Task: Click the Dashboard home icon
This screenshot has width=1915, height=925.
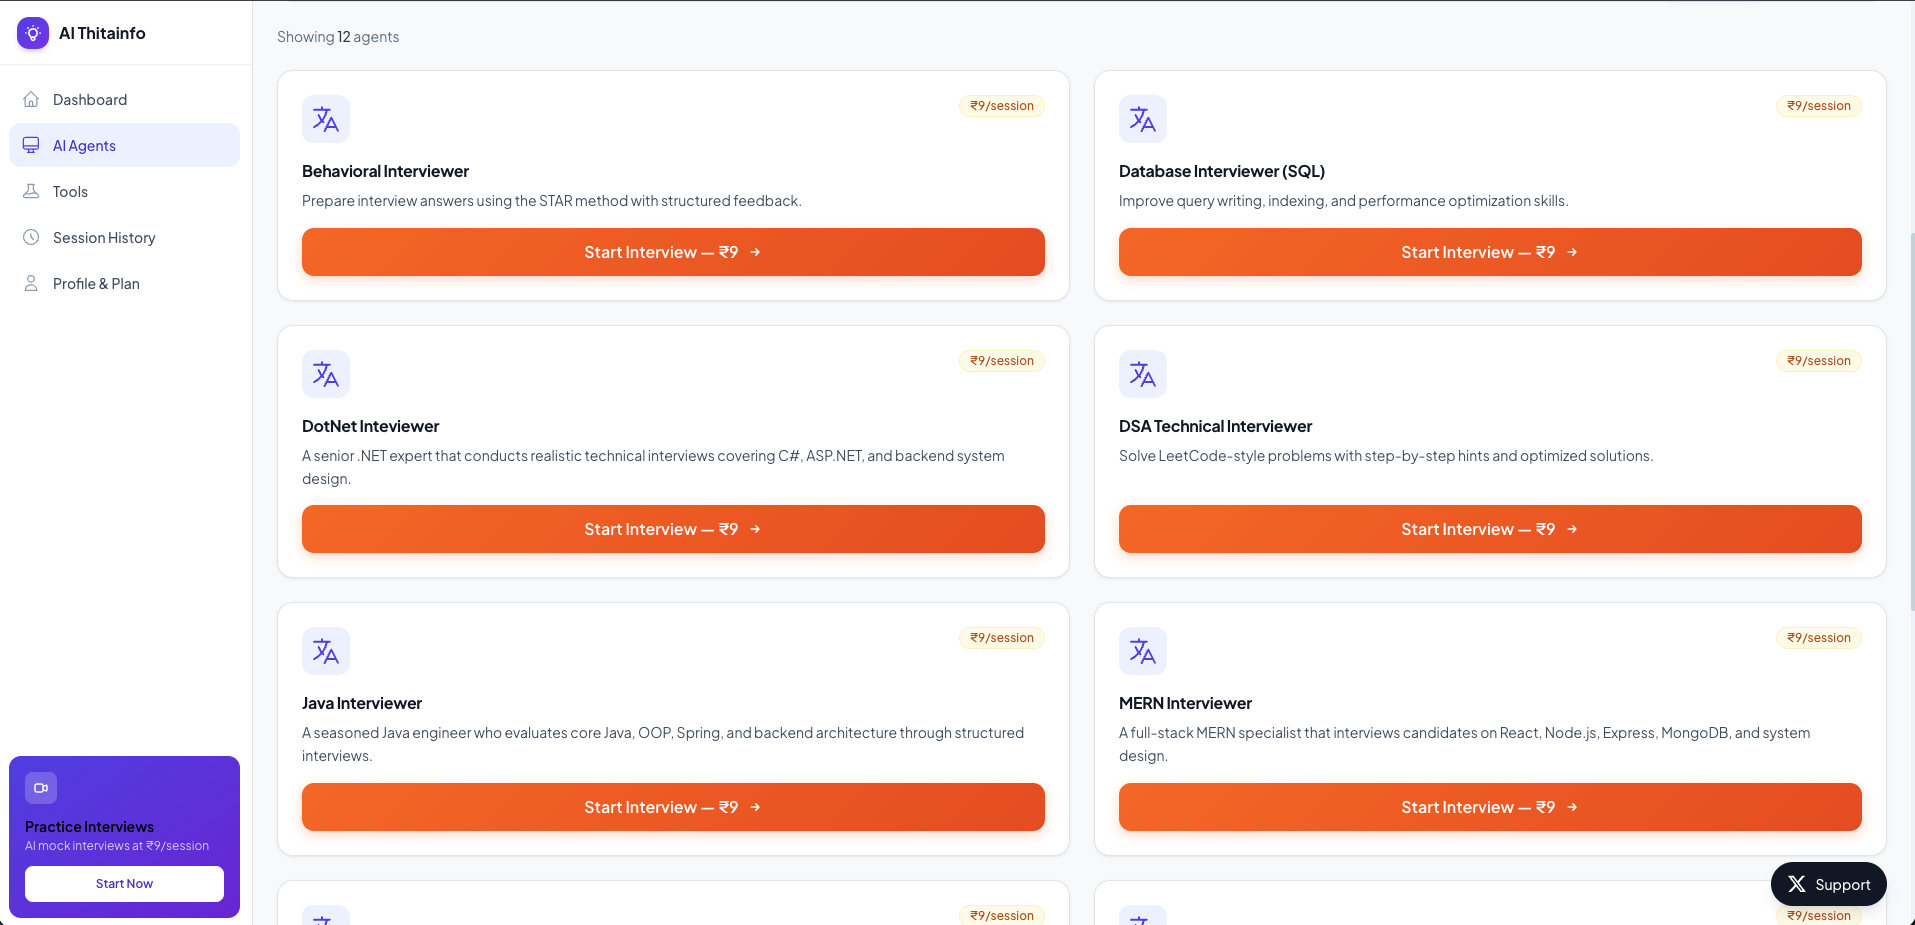Action: tap(31, 99)
